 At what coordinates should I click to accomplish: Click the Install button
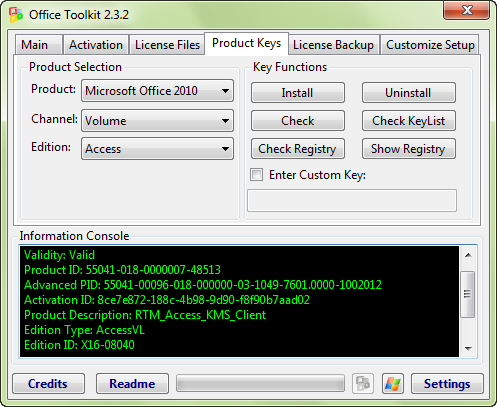click(x=298, y=93)
